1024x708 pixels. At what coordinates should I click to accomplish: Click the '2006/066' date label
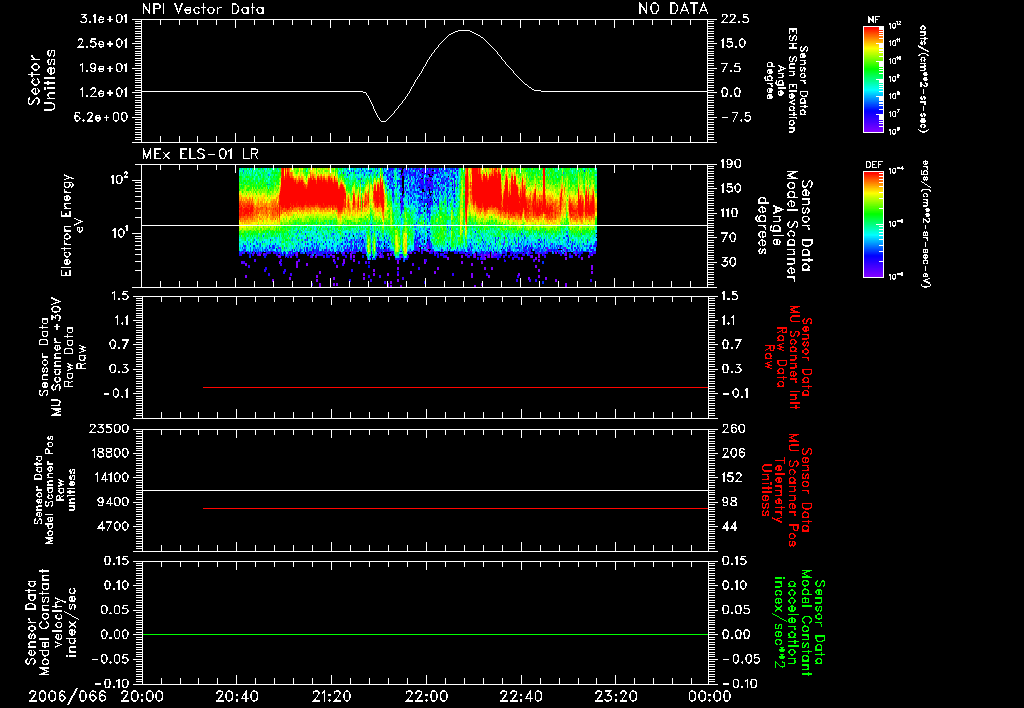click(x=67, y=696)
